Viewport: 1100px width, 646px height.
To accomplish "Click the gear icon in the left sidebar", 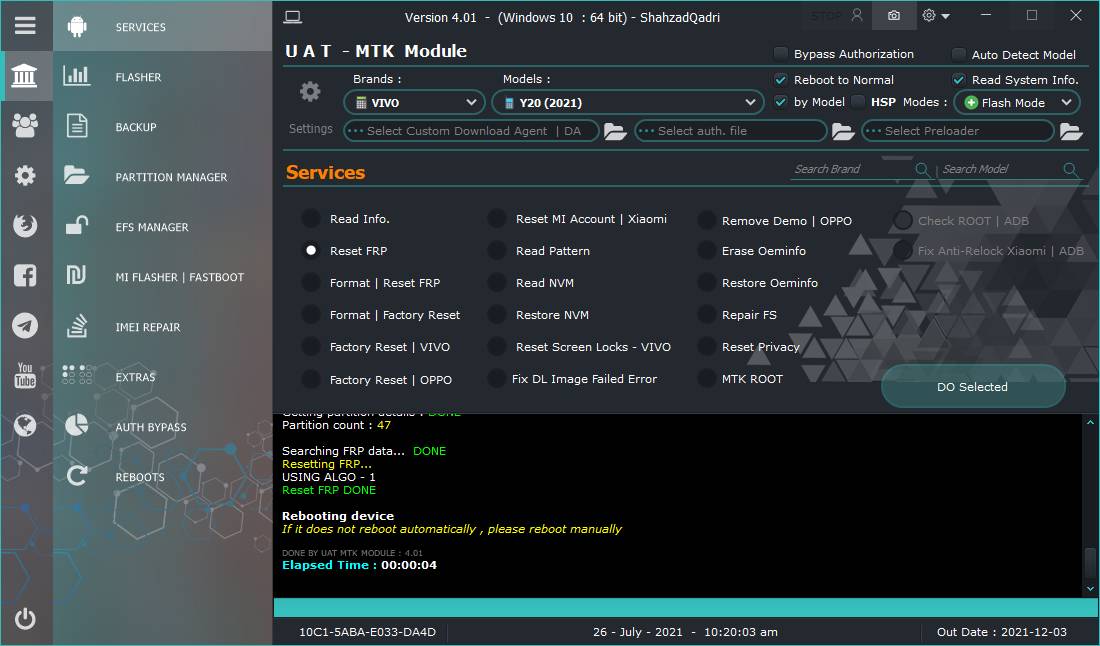I will (x=25, y=175).
